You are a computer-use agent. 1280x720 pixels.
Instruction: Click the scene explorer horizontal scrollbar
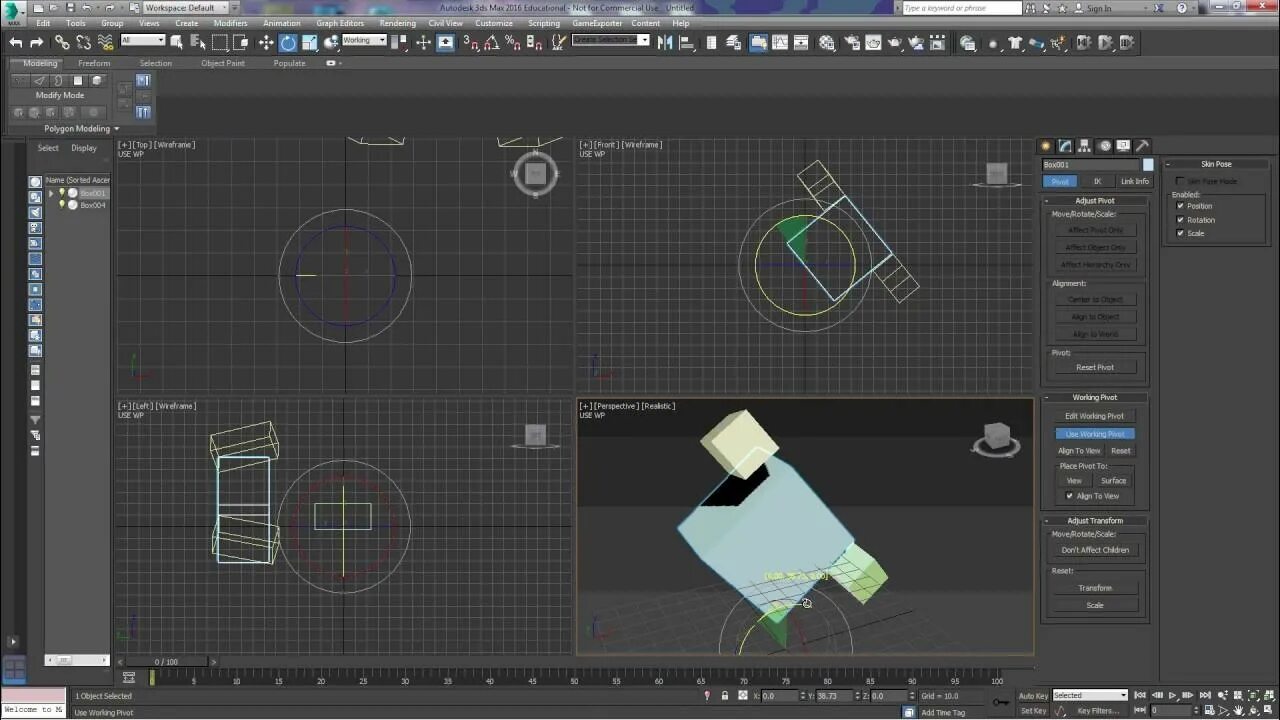(77, 660)
